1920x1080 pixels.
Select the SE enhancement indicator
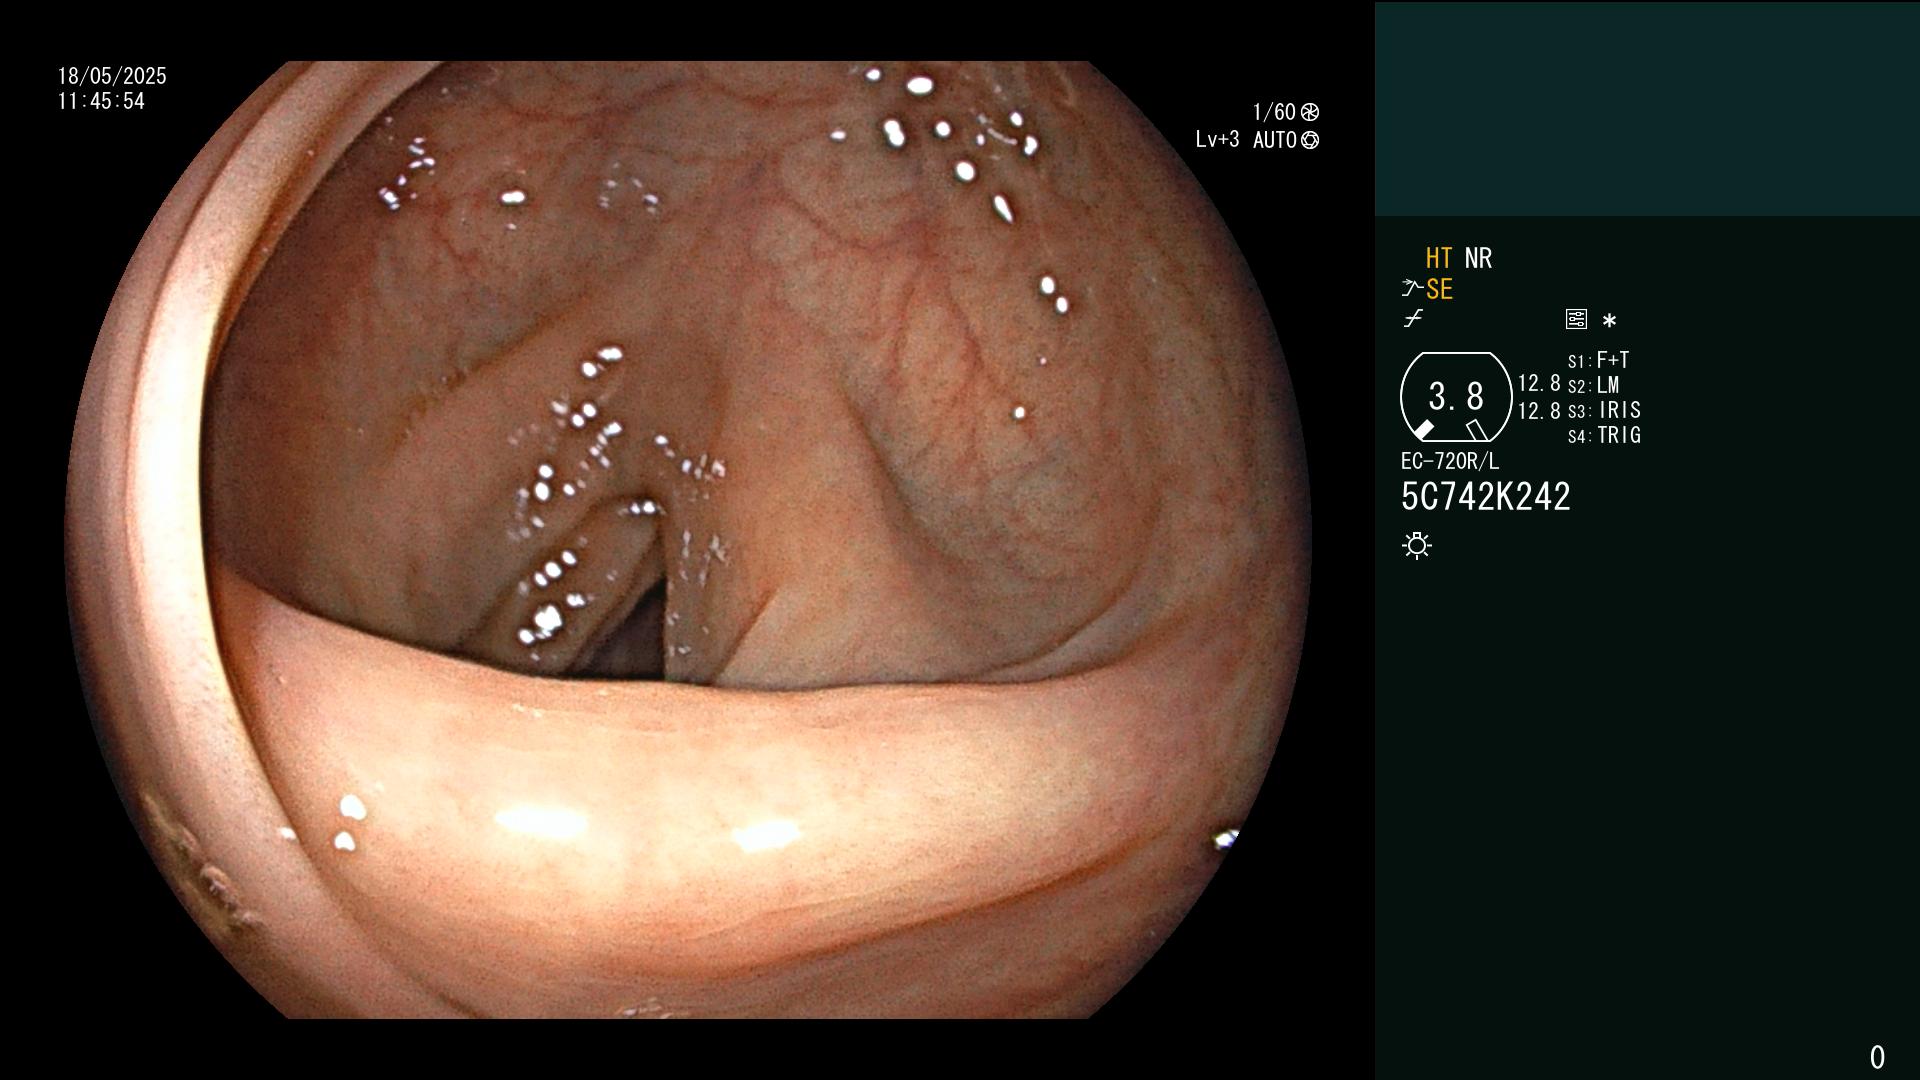point(1439,290)
